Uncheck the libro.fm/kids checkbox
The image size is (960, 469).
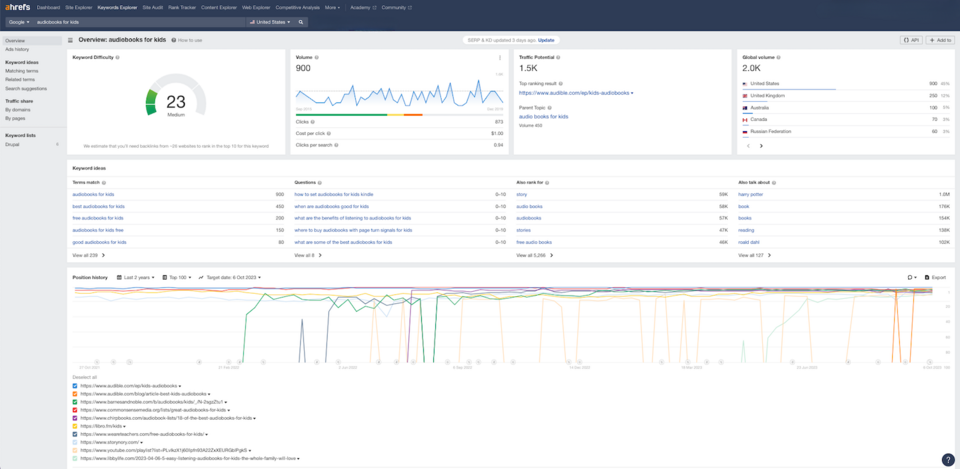coord(75,426)
